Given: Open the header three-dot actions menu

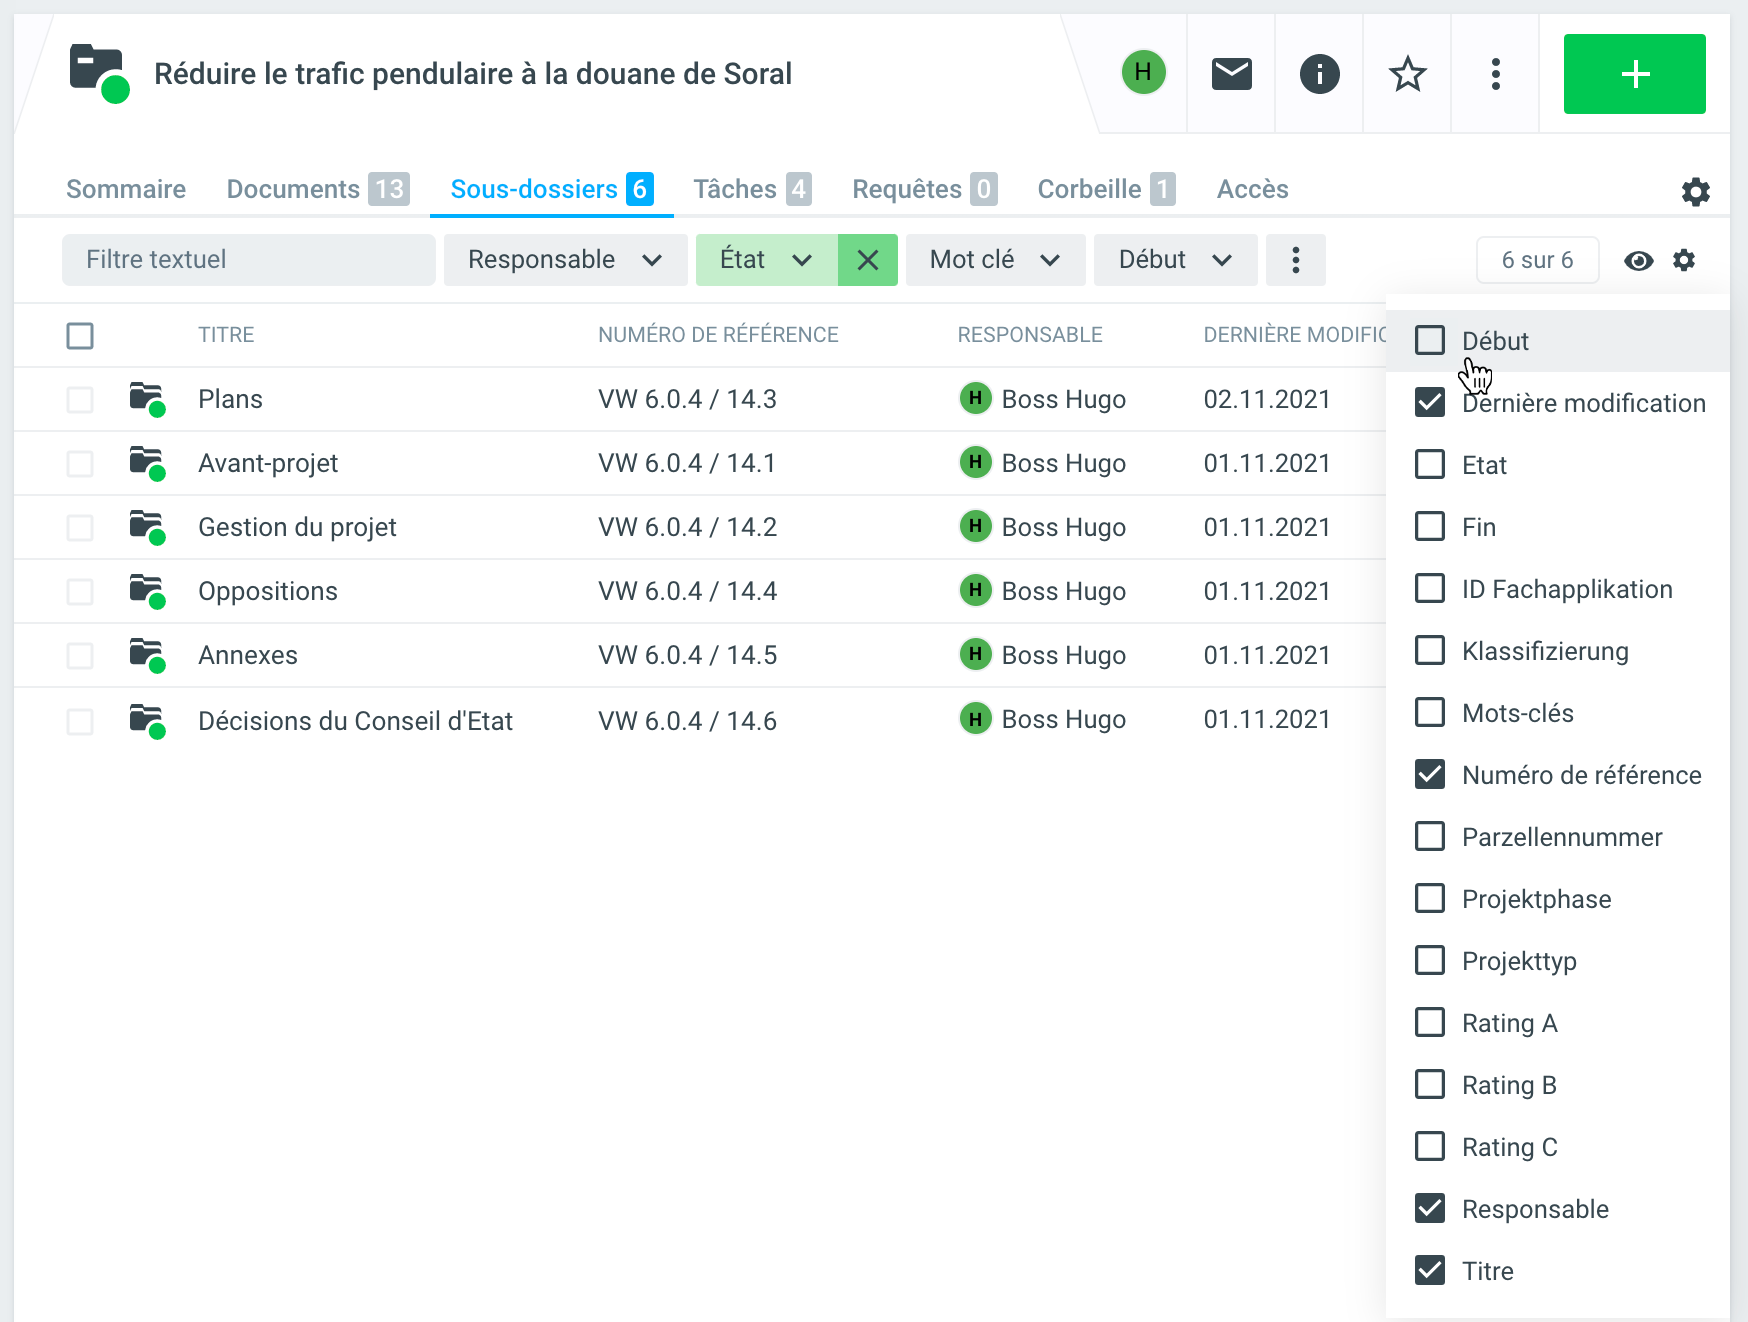Looking at the screenshot, I should (1495, 74).
